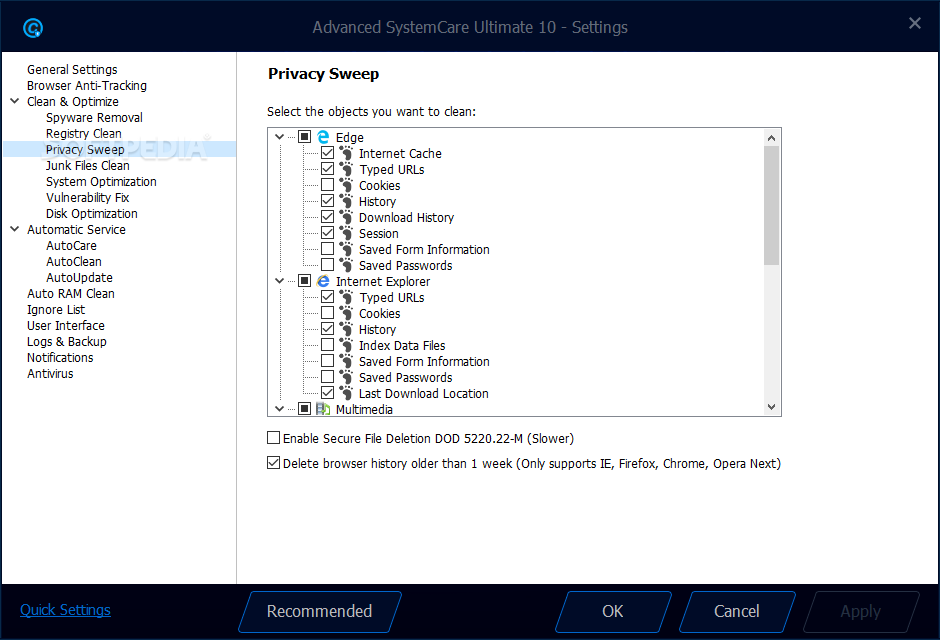
Task: Collapse the Clean & Optimize section
Action: pyautogui.click(x=15, y=101)
